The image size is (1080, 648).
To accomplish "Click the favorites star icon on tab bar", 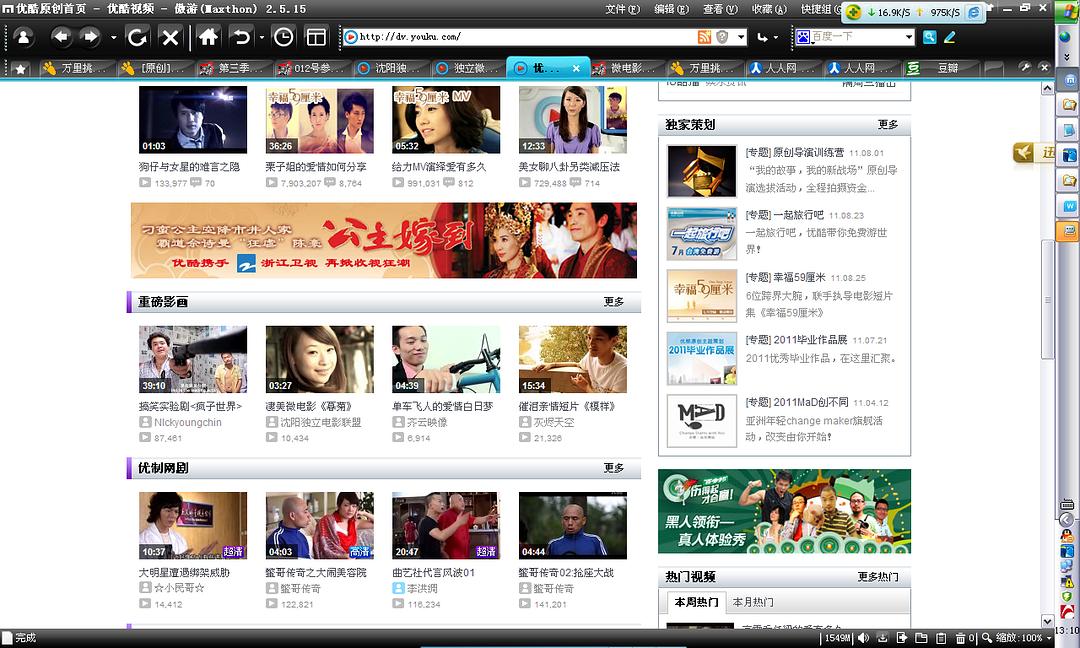I will point(19,68).
